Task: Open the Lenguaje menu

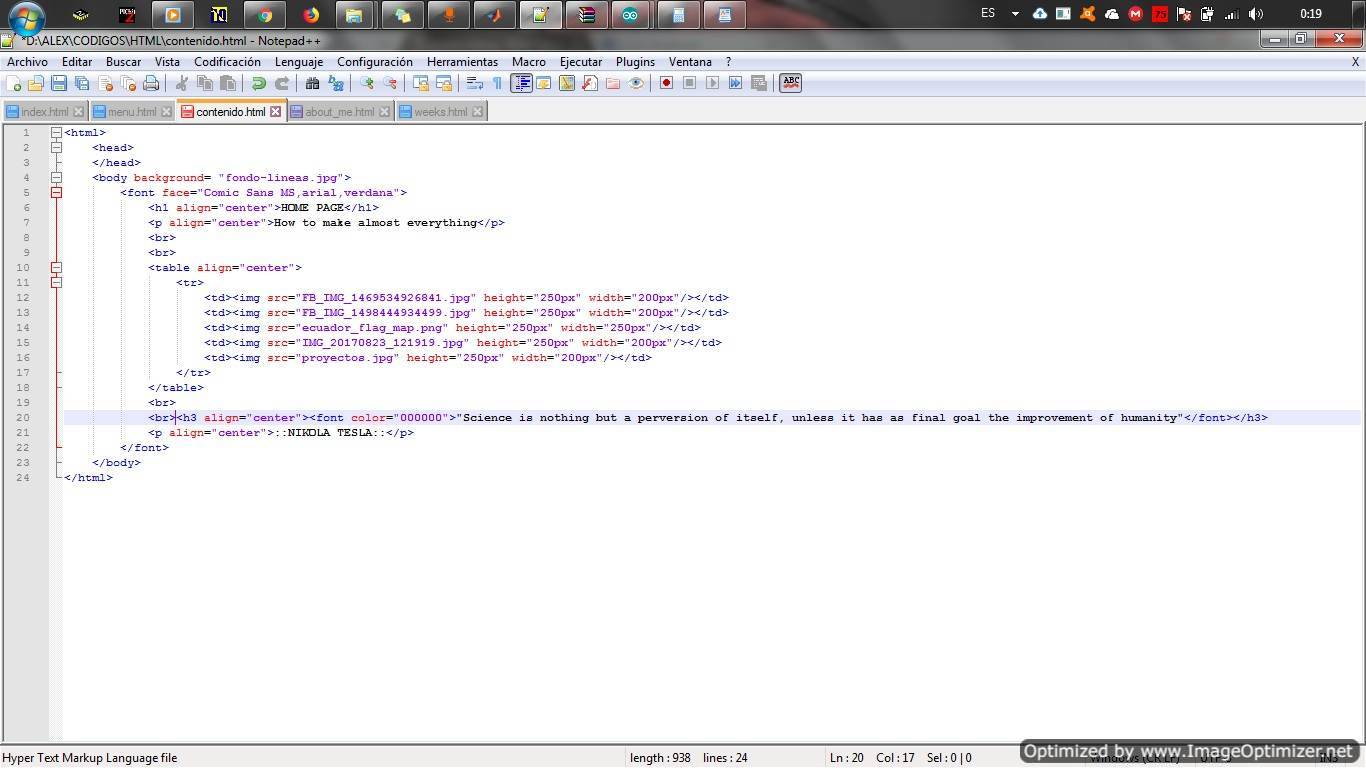Action: click(x=299, y=62)
